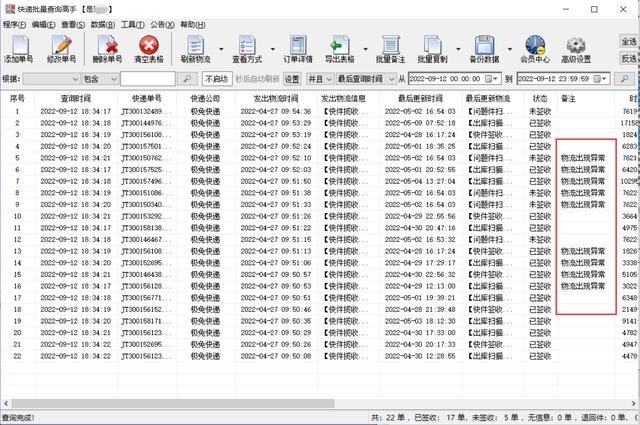Open the 帮助(H) menu
Image resolution: width=640 pixels, height=425 pixels.
[193, 25]
